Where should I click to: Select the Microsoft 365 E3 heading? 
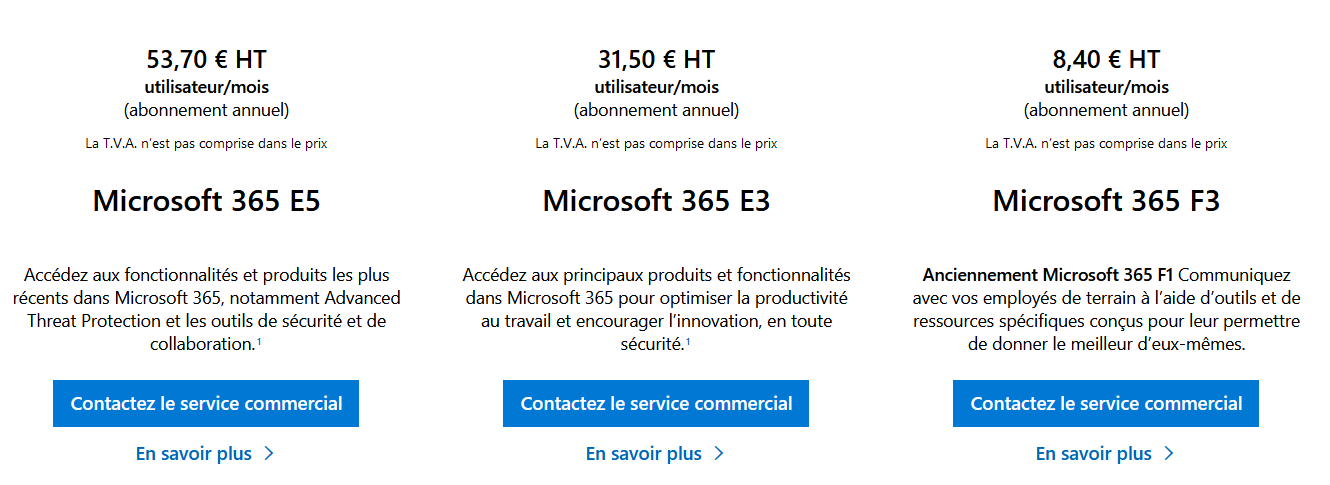(657, 201)
